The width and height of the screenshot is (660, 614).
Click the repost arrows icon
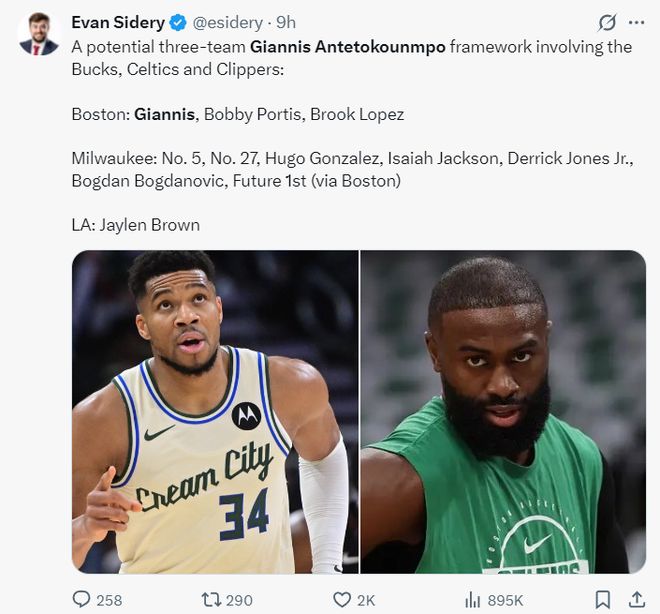pos(211,599)
